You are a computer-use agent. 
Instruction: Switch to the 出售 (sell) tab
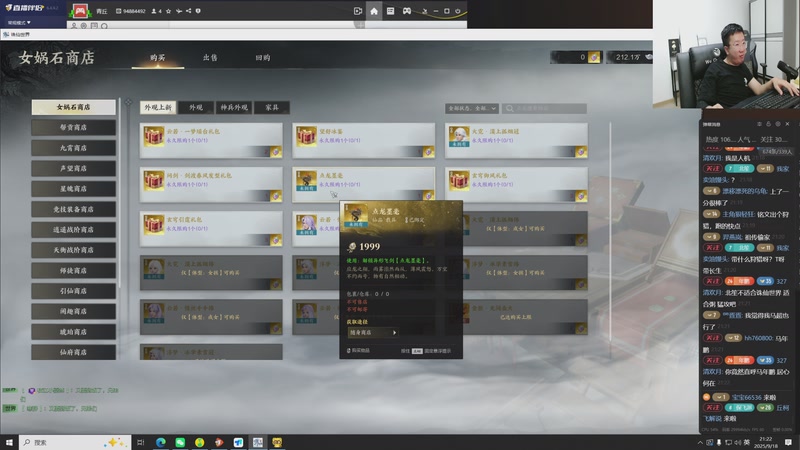[x=210, y=58]
